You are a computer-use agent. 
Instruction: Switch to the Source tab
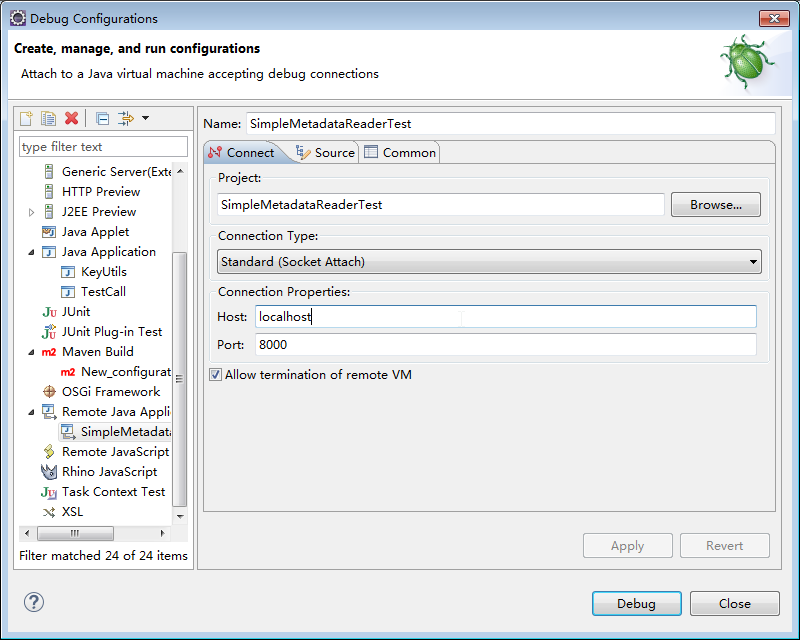pos(325,153)
